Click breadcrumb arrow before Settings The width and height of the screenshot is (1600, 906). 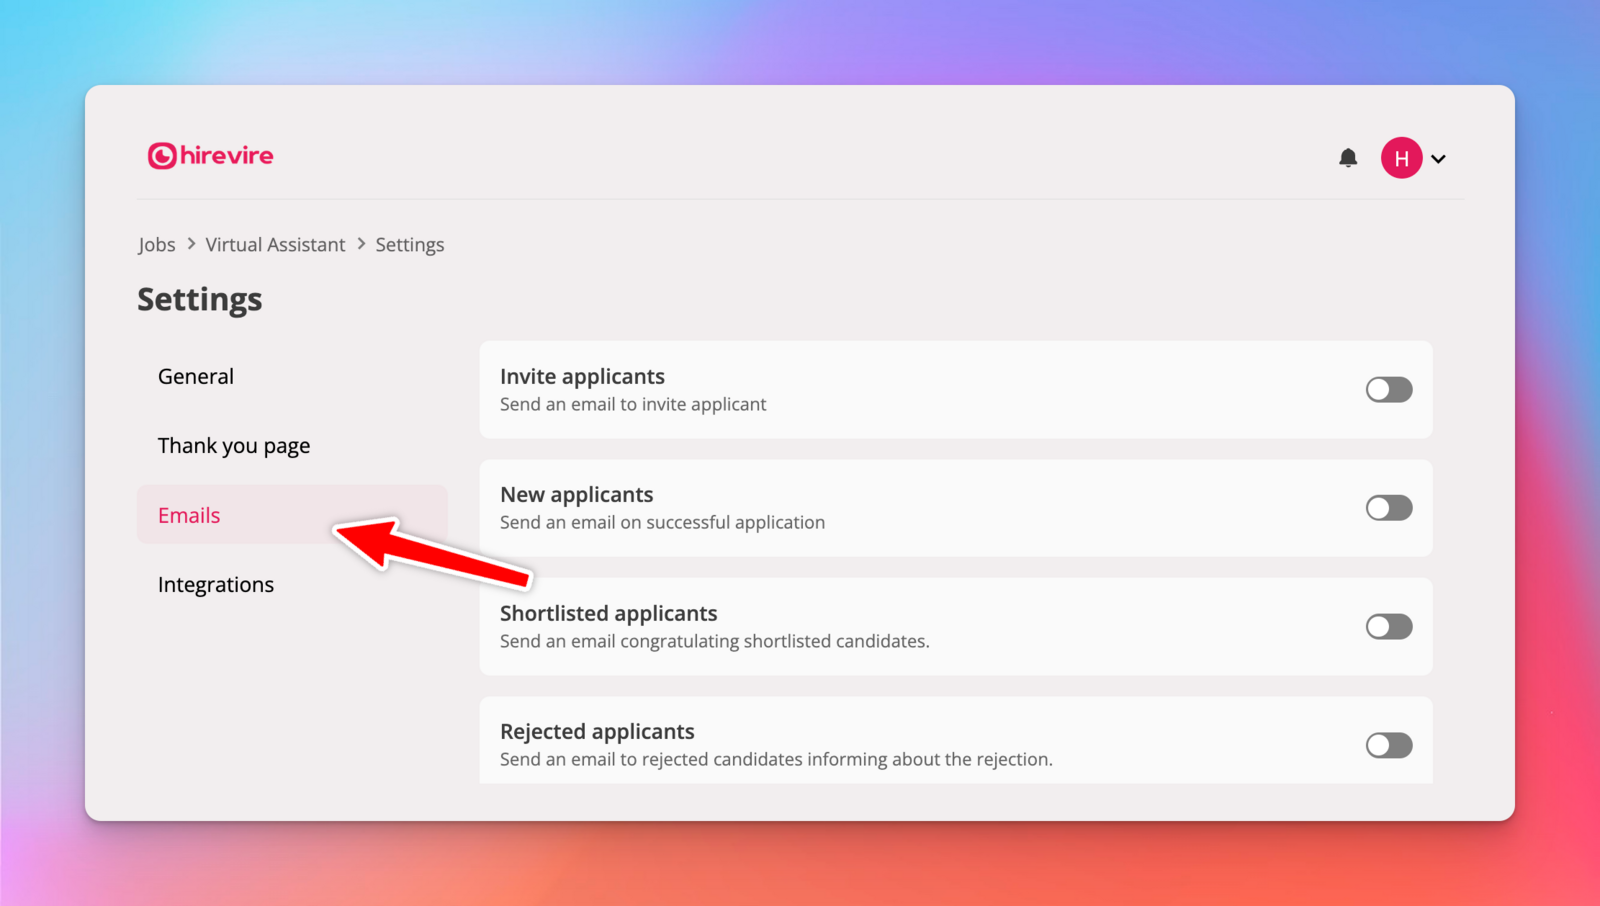361,244
